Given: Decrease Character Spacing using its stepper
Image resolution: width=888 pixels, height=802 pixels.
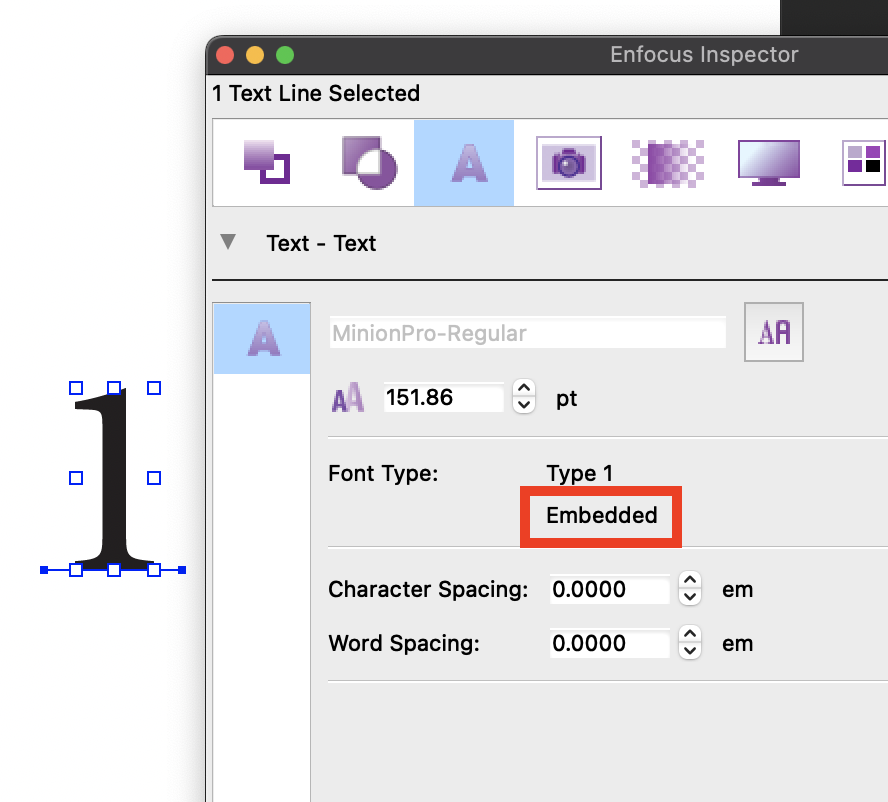Looking at the screenshot, I should tap(689, 596).
